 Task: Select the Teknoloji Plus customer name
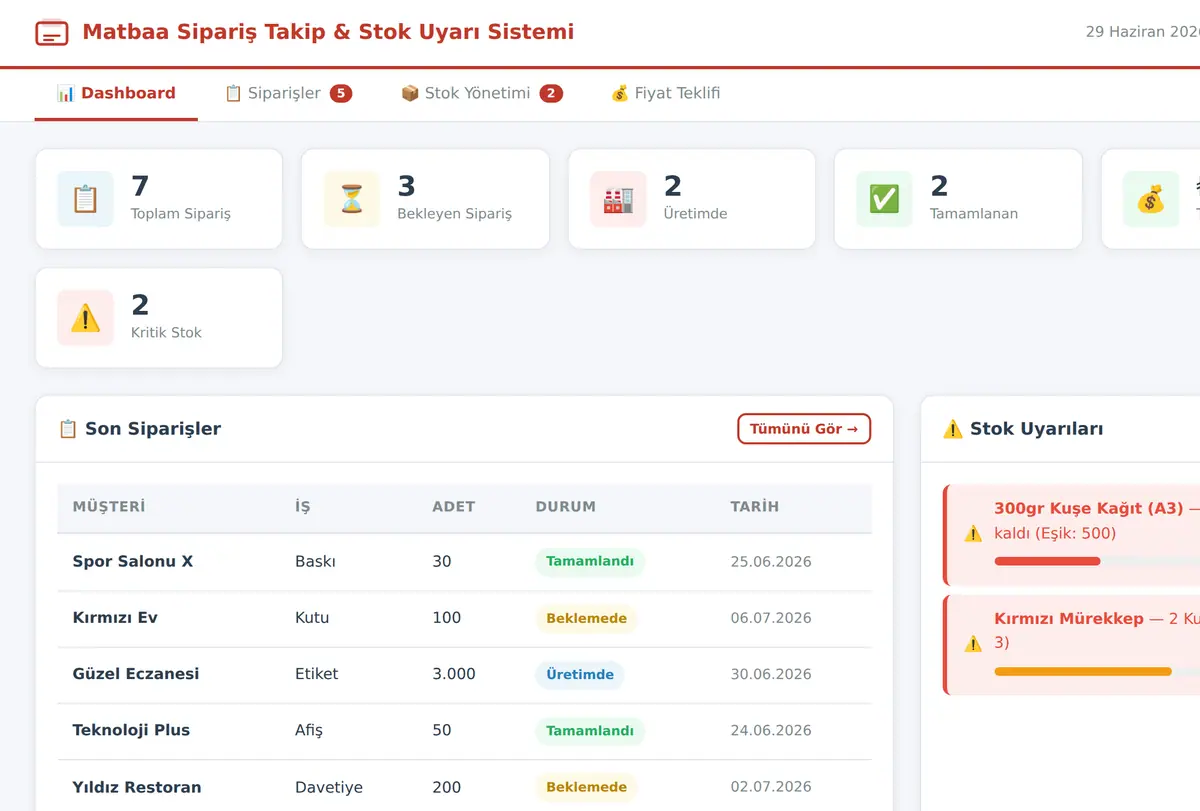click(x=131, y=730)
